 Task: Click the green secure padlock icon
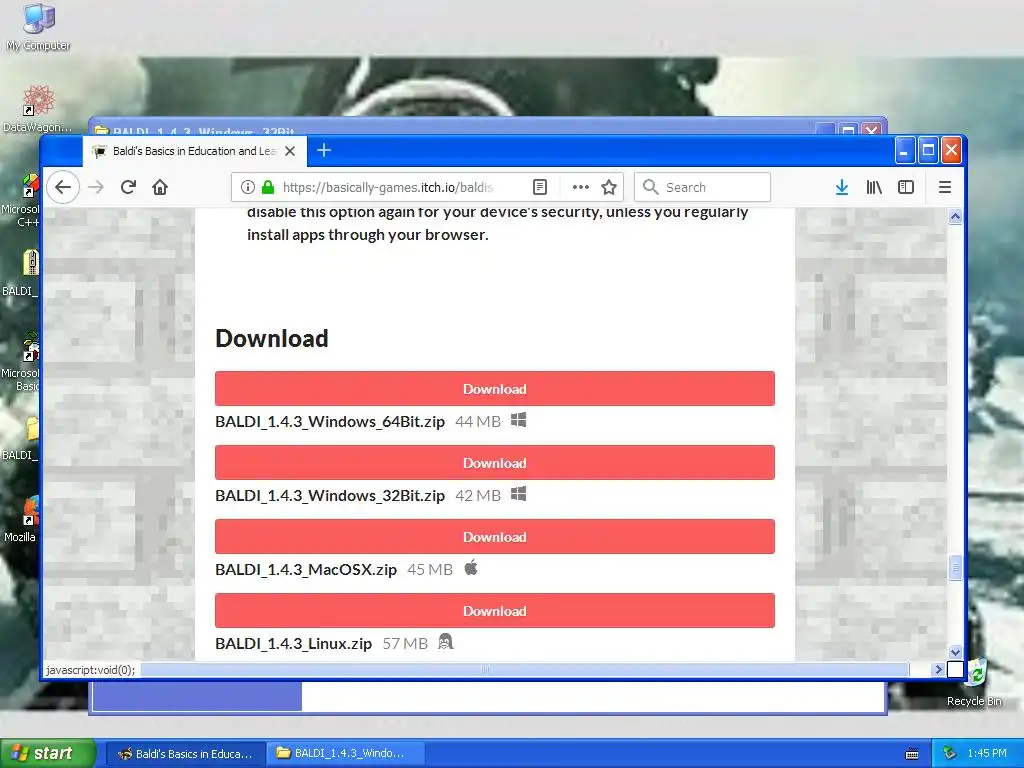click(x=268, y=187)
